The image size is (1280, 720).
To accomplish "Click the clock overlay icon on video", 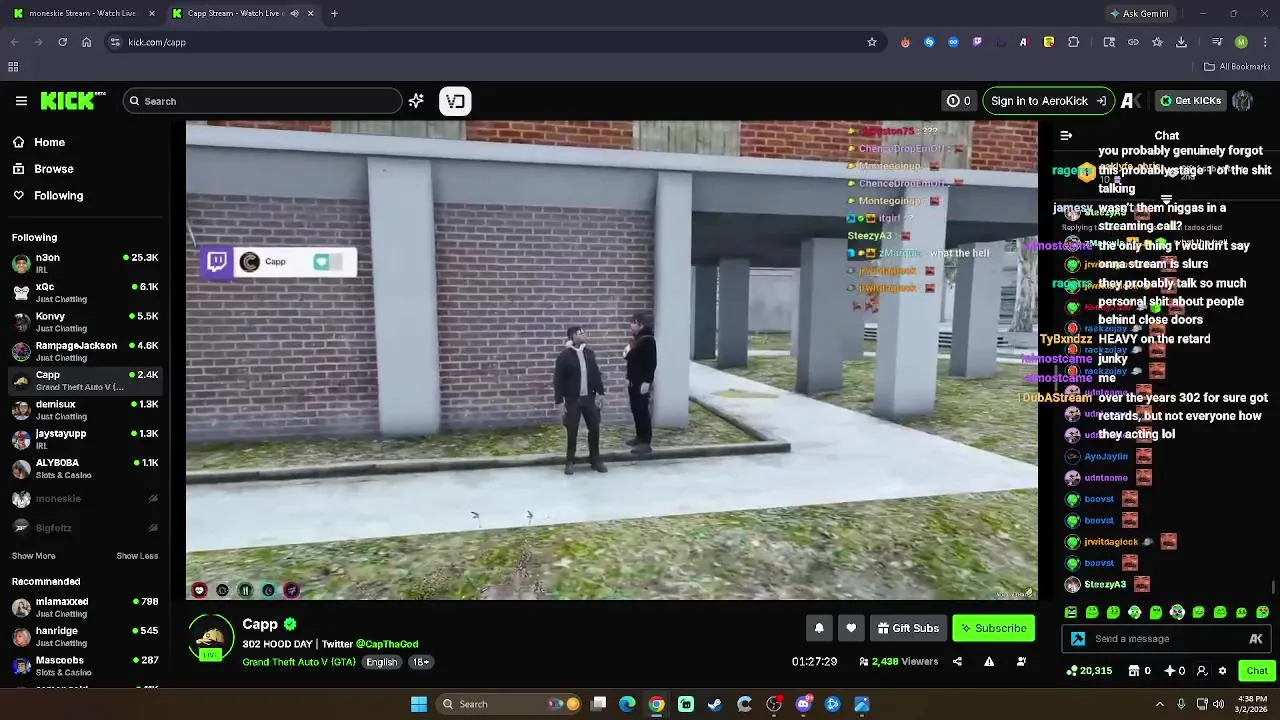I will pos(268,590).
